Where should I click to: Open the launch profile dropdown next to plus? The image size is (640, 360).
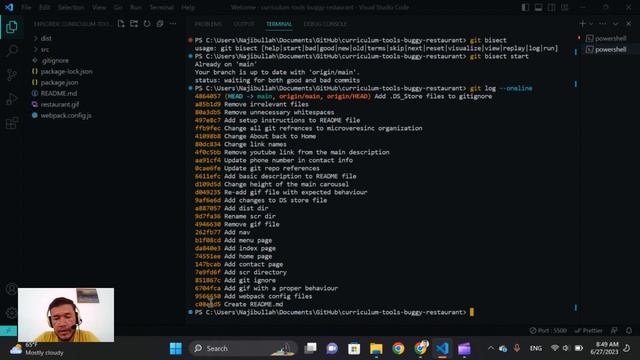coord(591,24)
